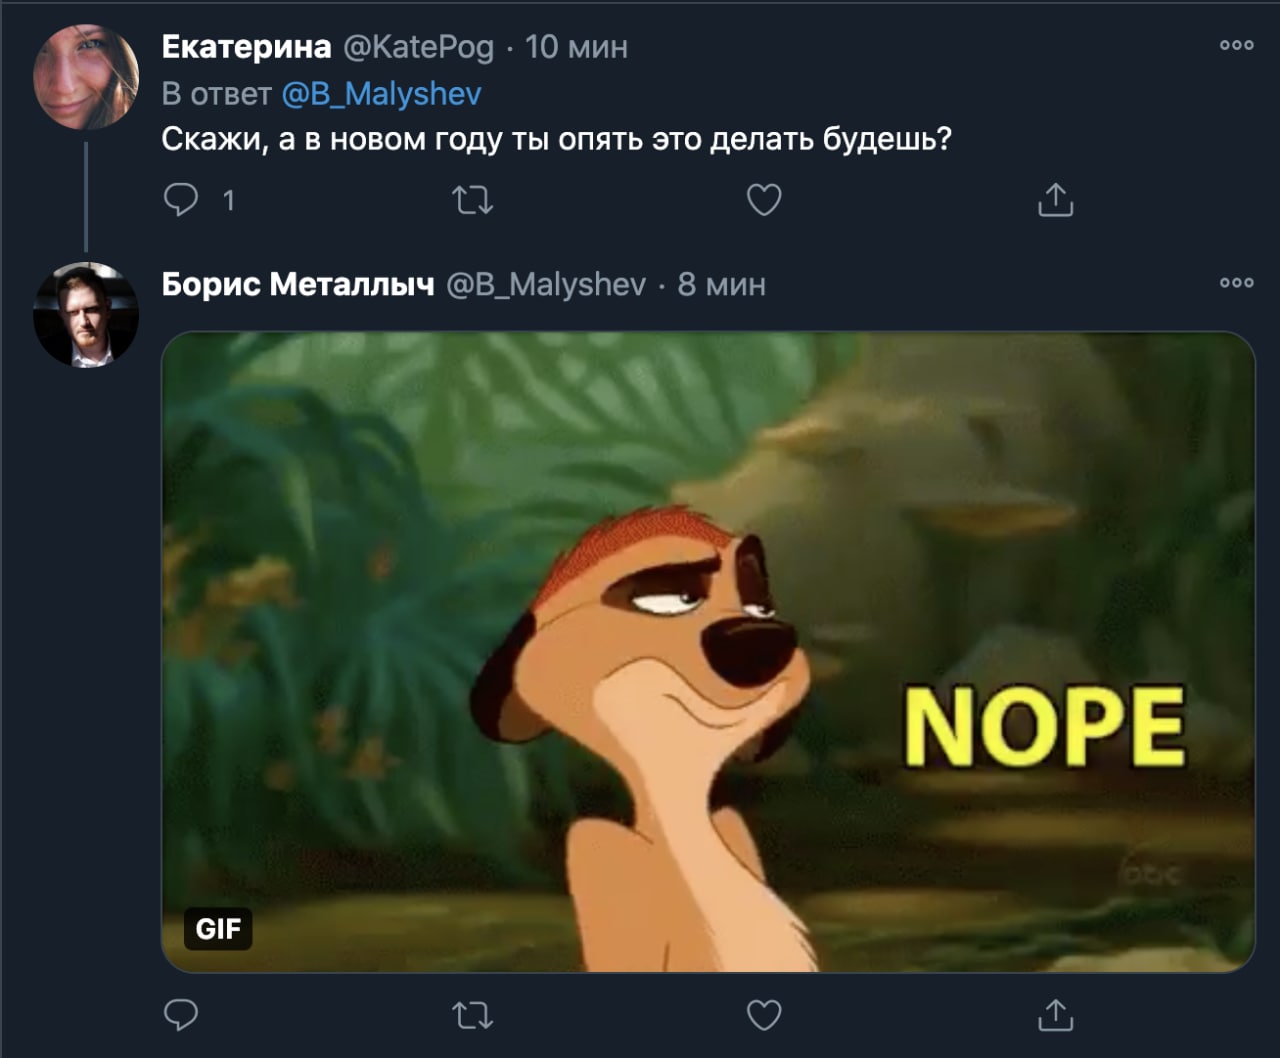1280x1058 pixels.
Task: Open Екатерина's profile by display name
Action: [246, 46]
